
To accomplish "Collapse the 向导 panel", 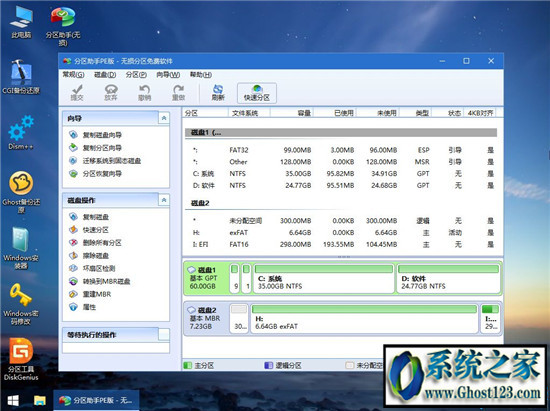I will click(164, 119).
